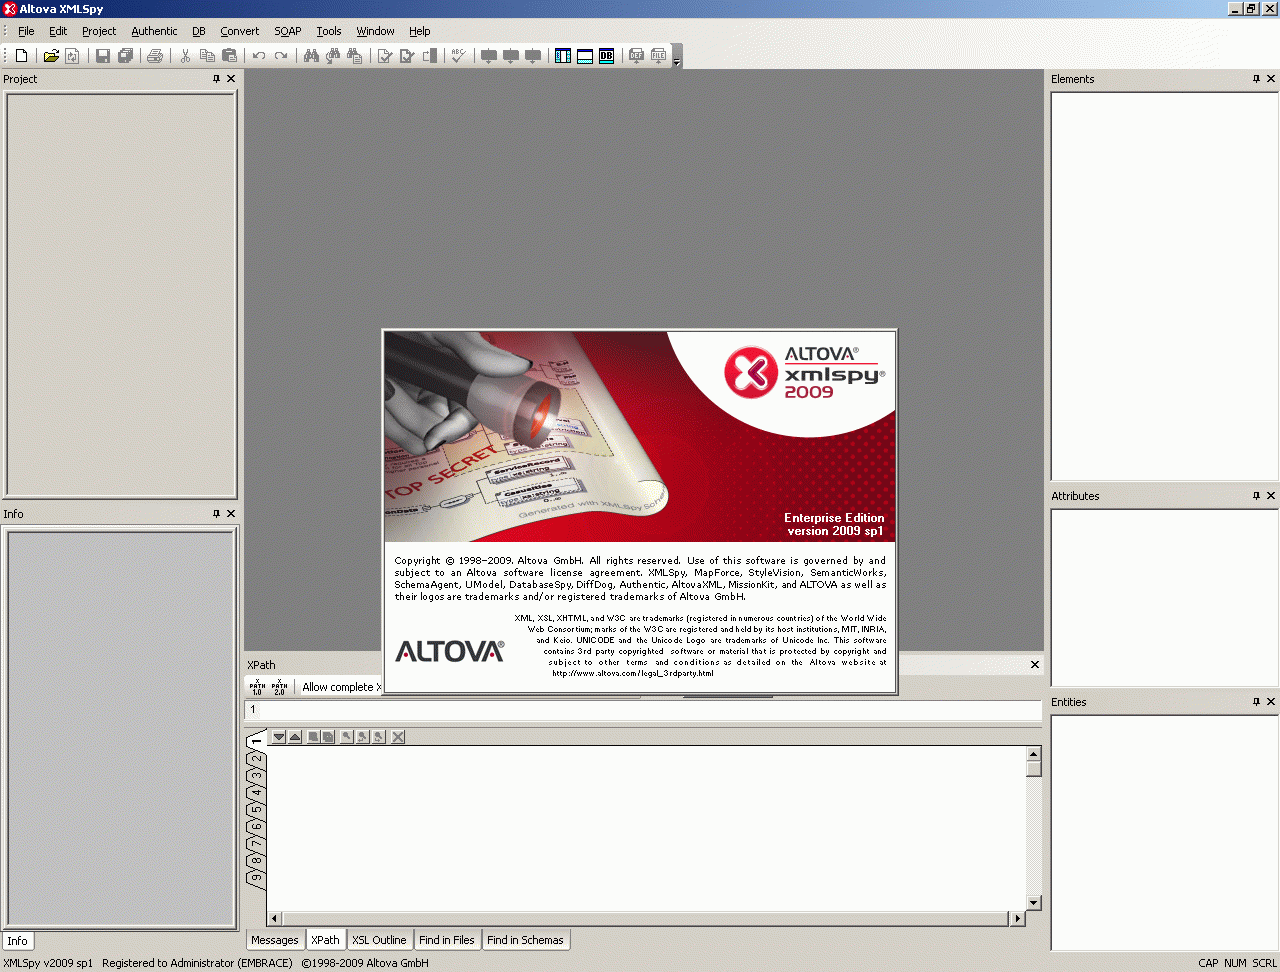
Task: Open the Authentic menu
Action: tap(154, 31)
